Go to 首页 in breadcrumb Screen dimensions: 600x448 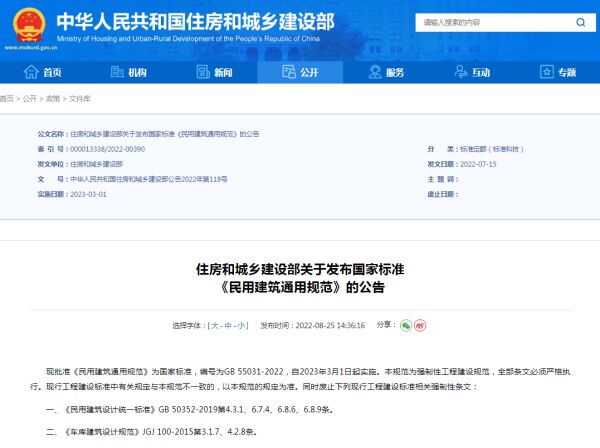[8, 98]
